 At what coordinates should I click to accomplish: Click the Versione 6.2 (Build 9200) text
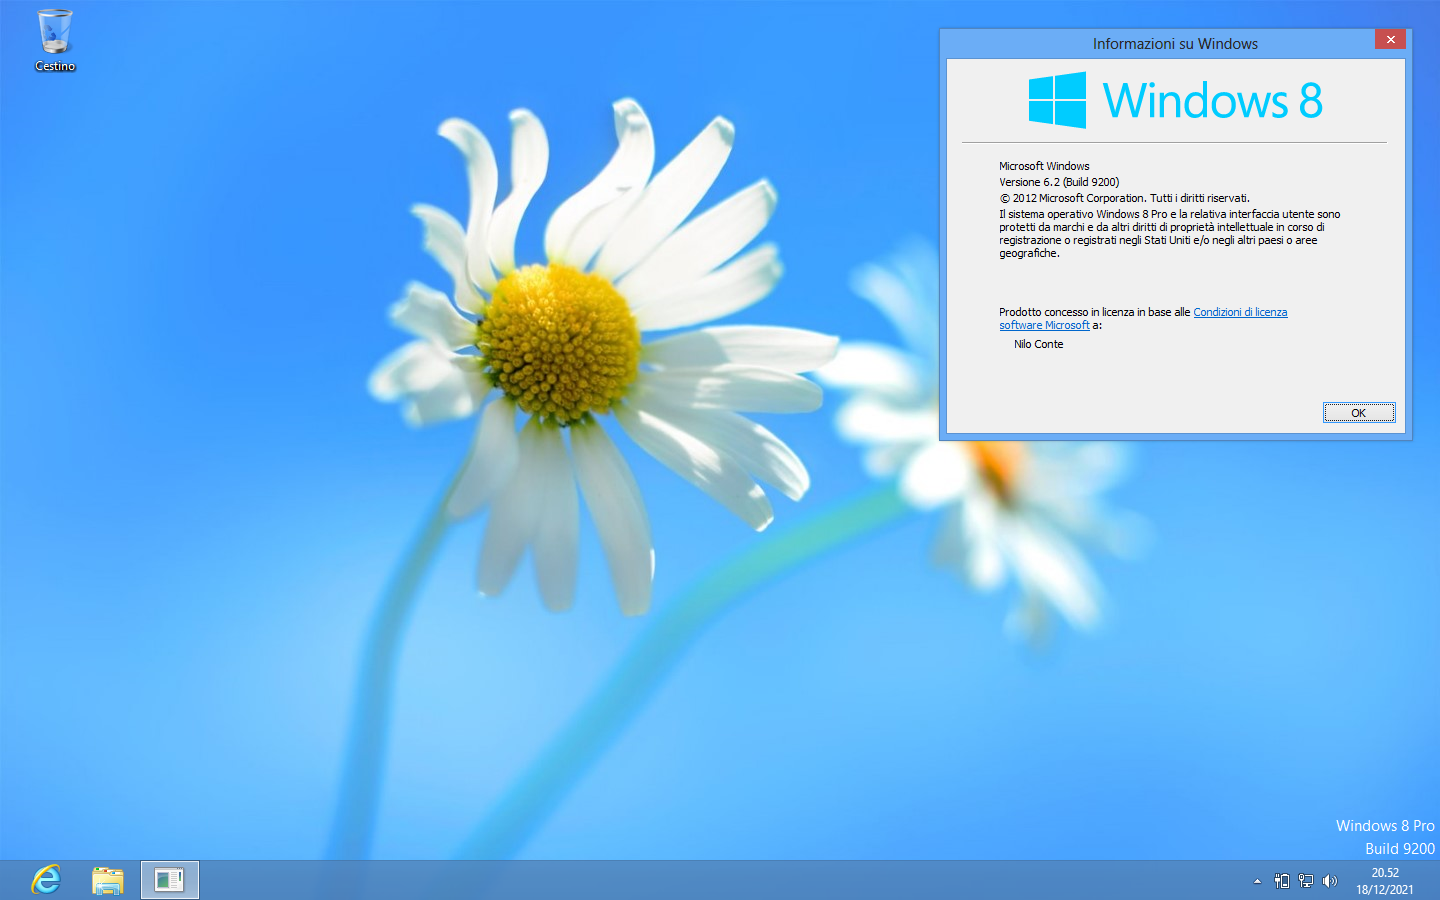pos(1059,182)
